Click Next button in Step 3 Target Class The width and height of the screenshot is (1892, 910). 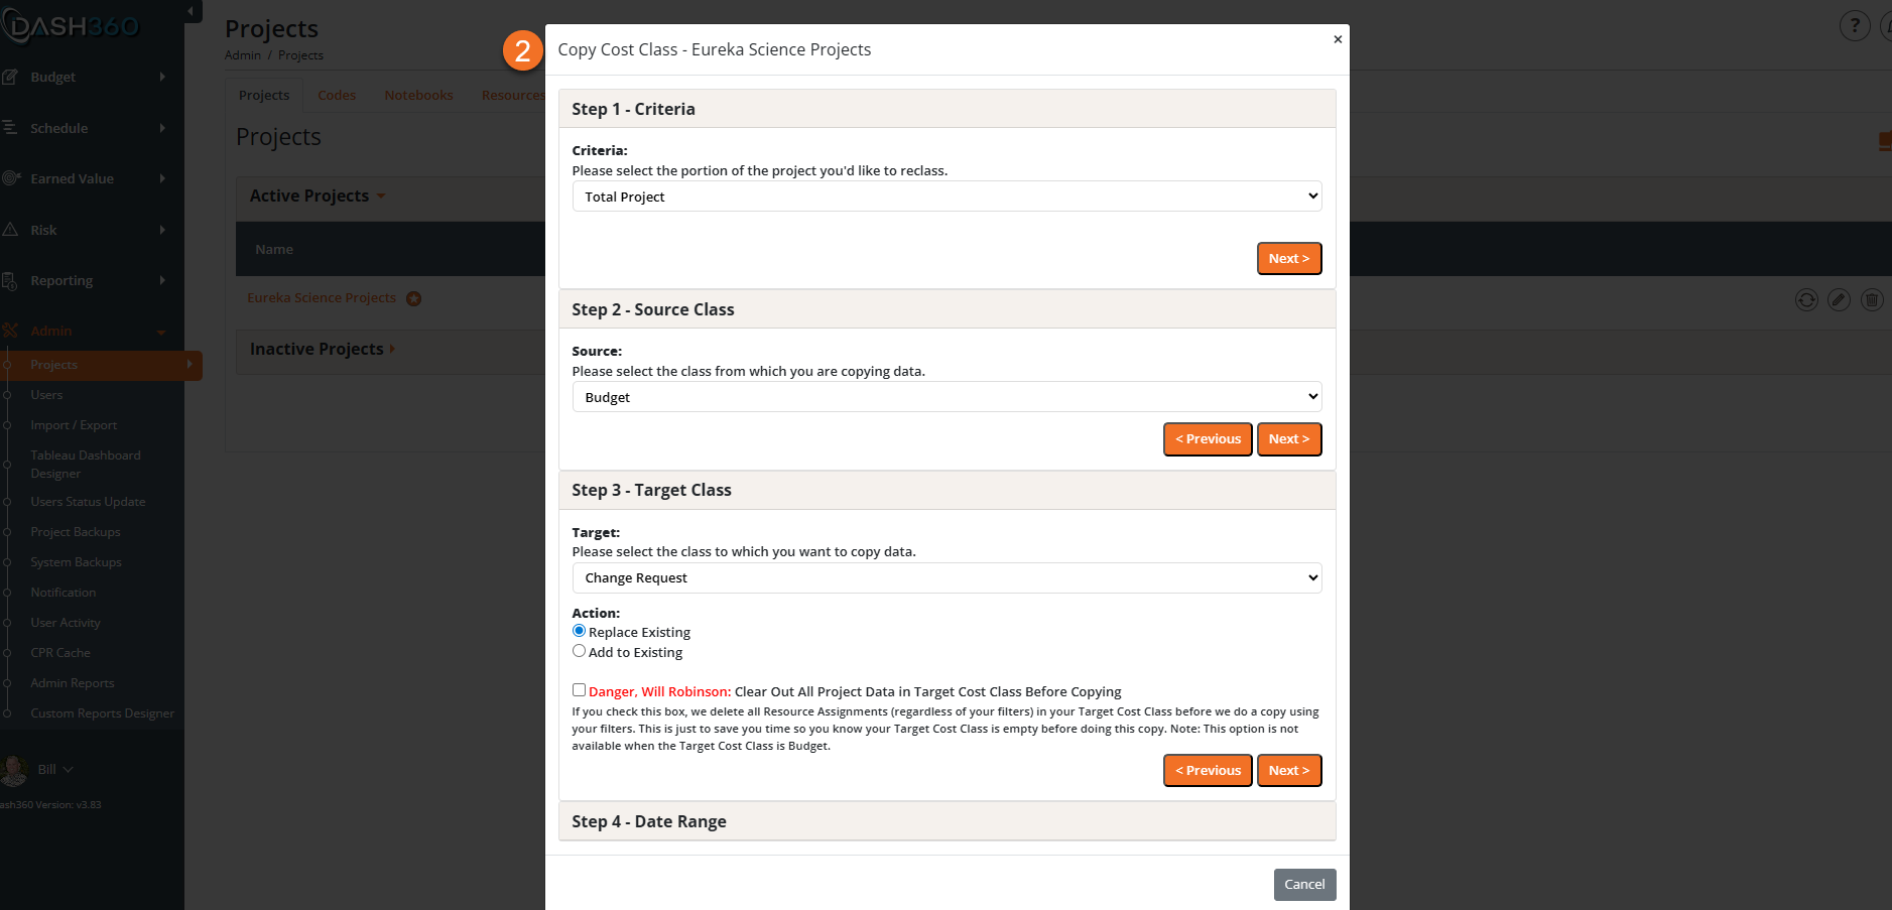(1289, 770)
